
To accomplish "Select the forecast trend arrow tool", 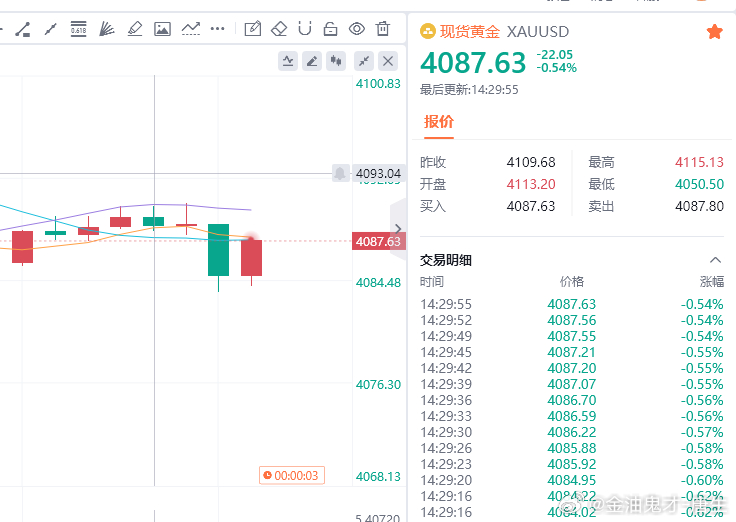I will click(x=191, y=29).
